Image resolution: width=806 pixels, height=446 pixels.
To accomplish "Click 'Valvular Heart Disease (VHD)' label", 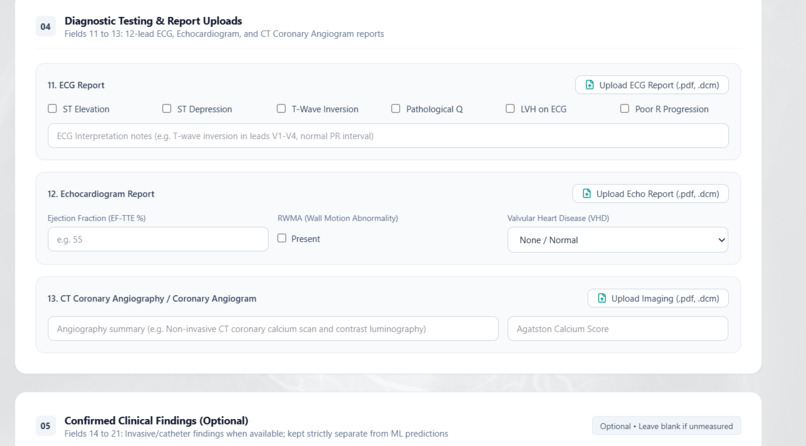I will click(558, 218).
